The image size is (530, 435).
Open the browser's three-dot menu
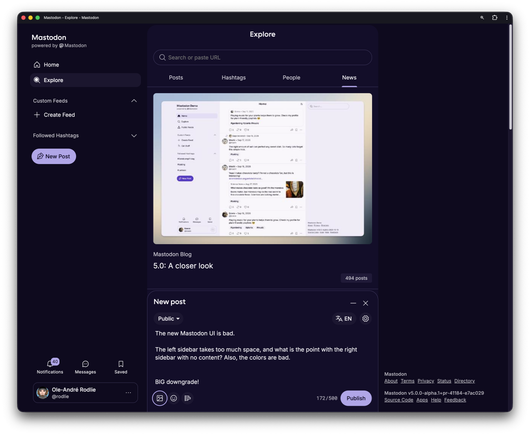tap(507, 18)
